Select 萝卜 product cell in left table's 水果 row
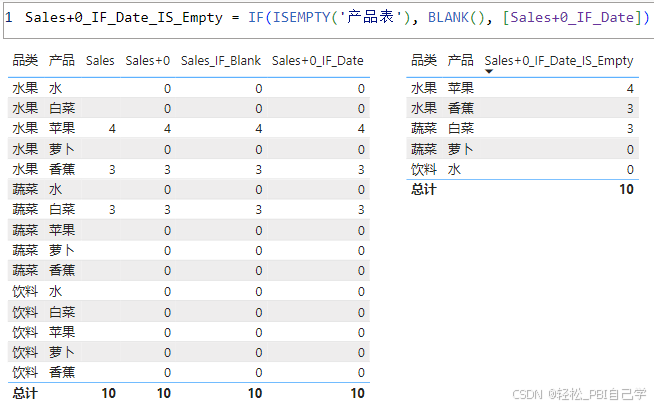The width and height of the screenshot is (654, 408). (x=62, y=149)
